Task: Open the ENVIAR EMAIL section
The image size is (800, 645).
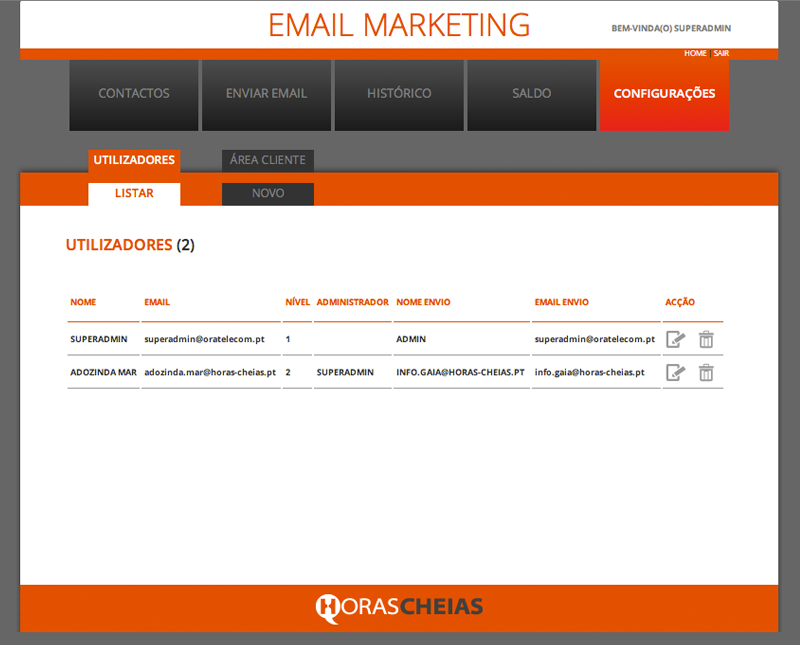Action: (x=266, y=95)
